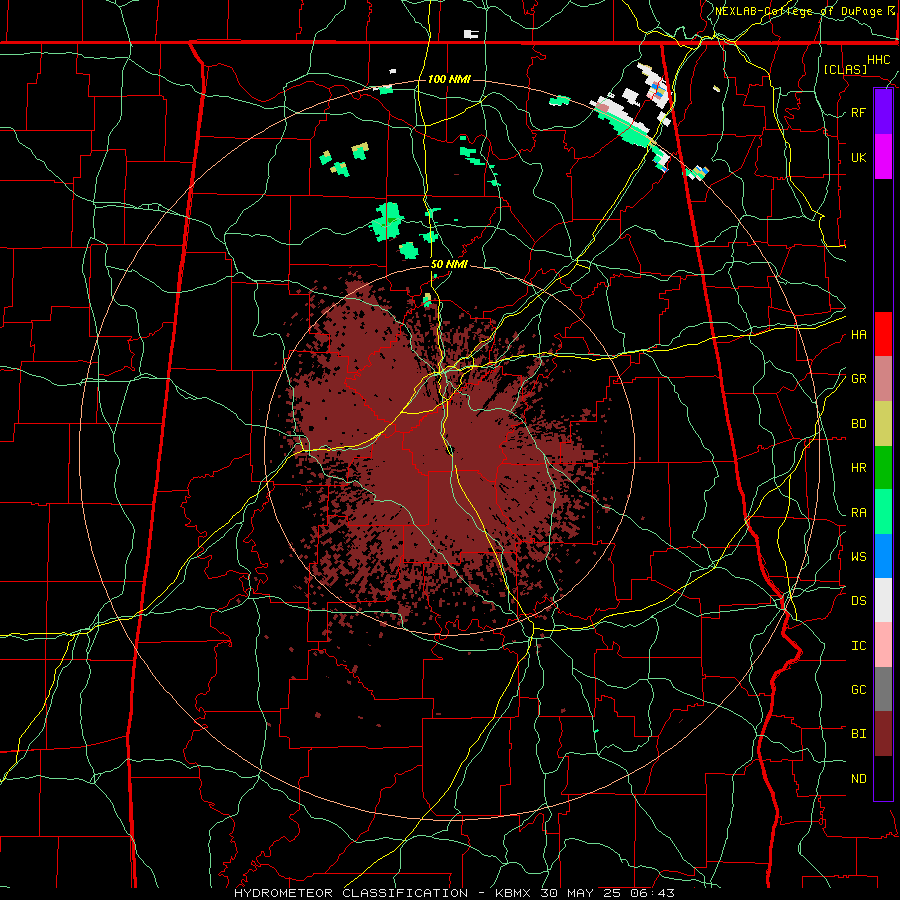
Task: Click the IC legend label
Action: point(858,646)
